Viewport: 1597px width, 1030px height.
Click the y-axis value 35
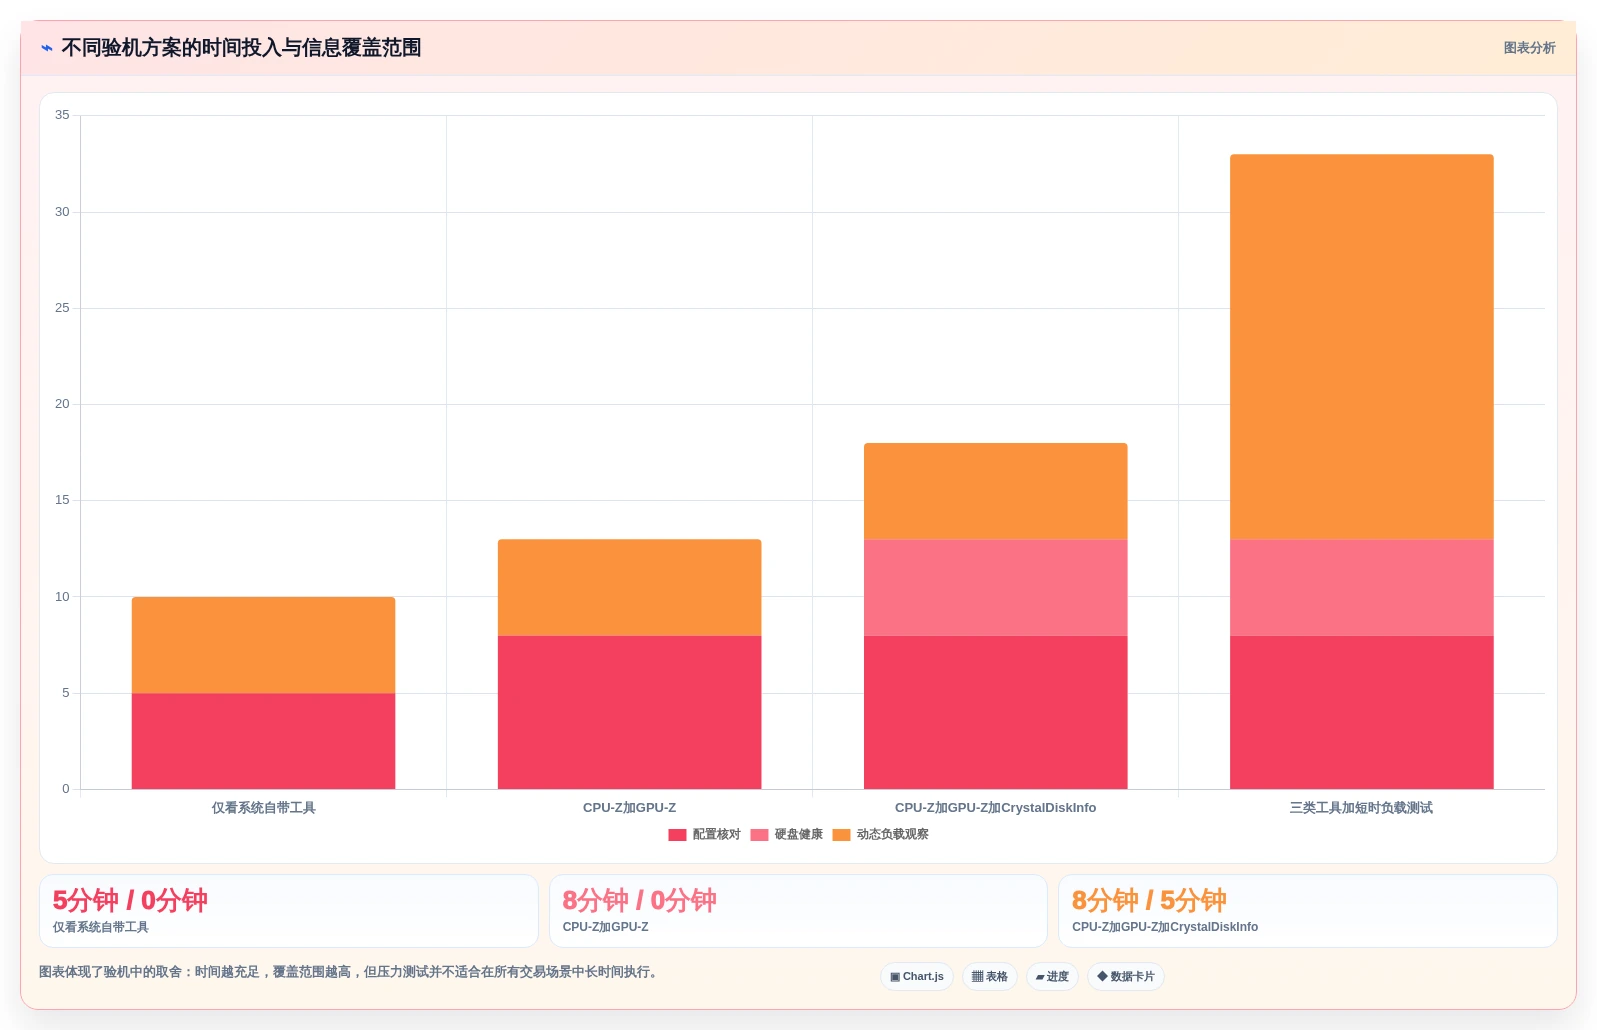click(x=62, y=115)
